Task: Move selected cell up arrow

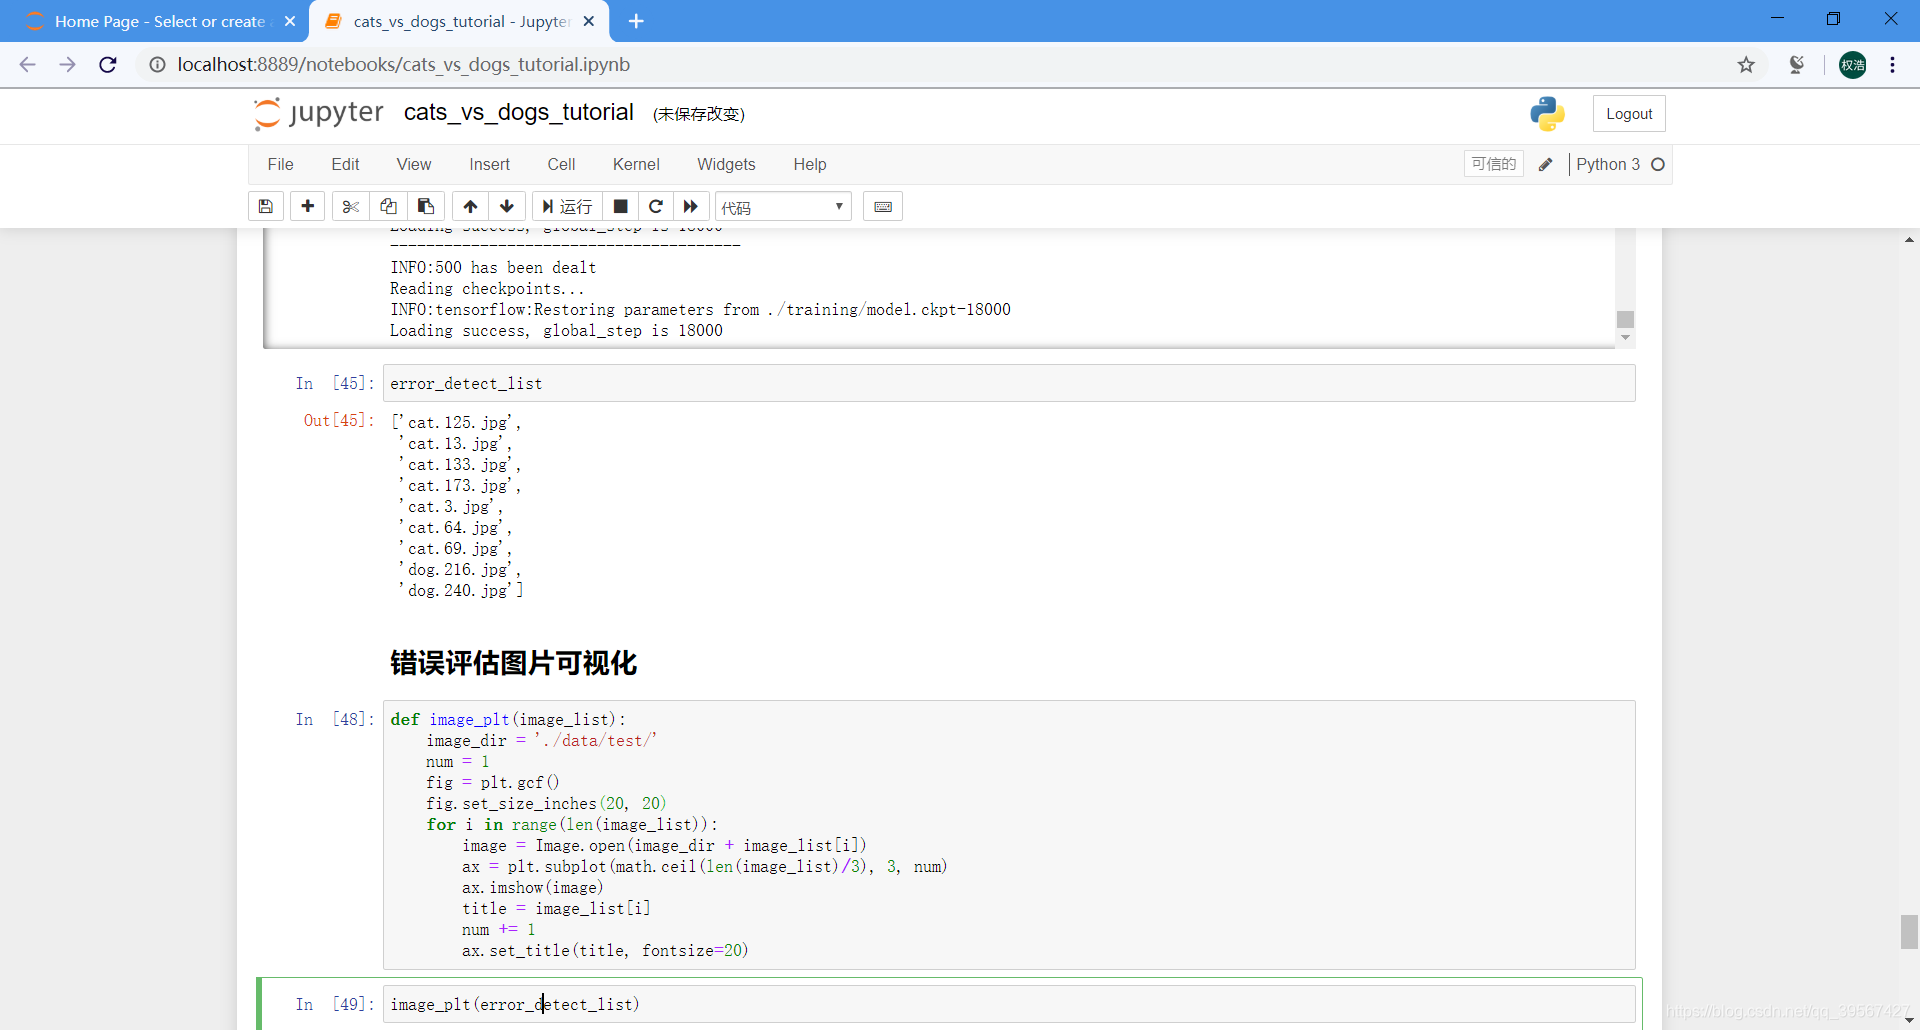Action: point(470,206)
